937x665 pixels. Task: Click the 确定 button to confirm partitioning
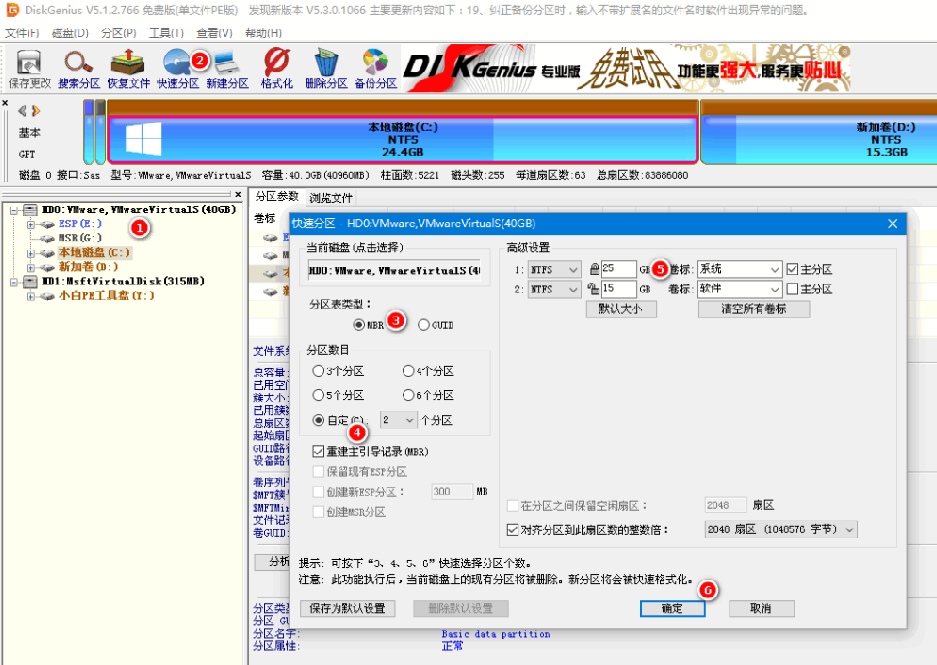click(672, 608)
